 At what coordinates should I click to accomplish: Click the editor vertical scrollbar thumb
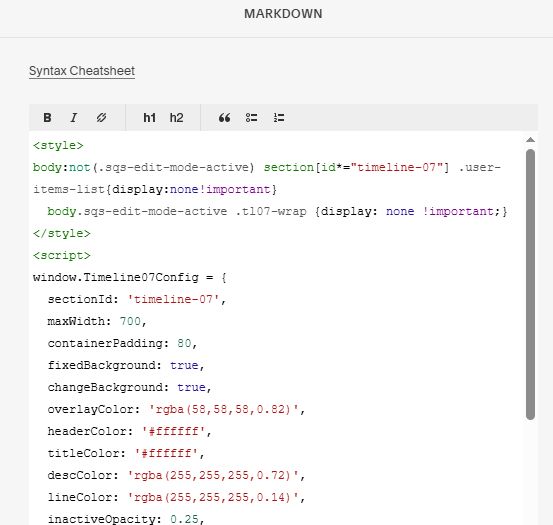[x=530, y=284]
